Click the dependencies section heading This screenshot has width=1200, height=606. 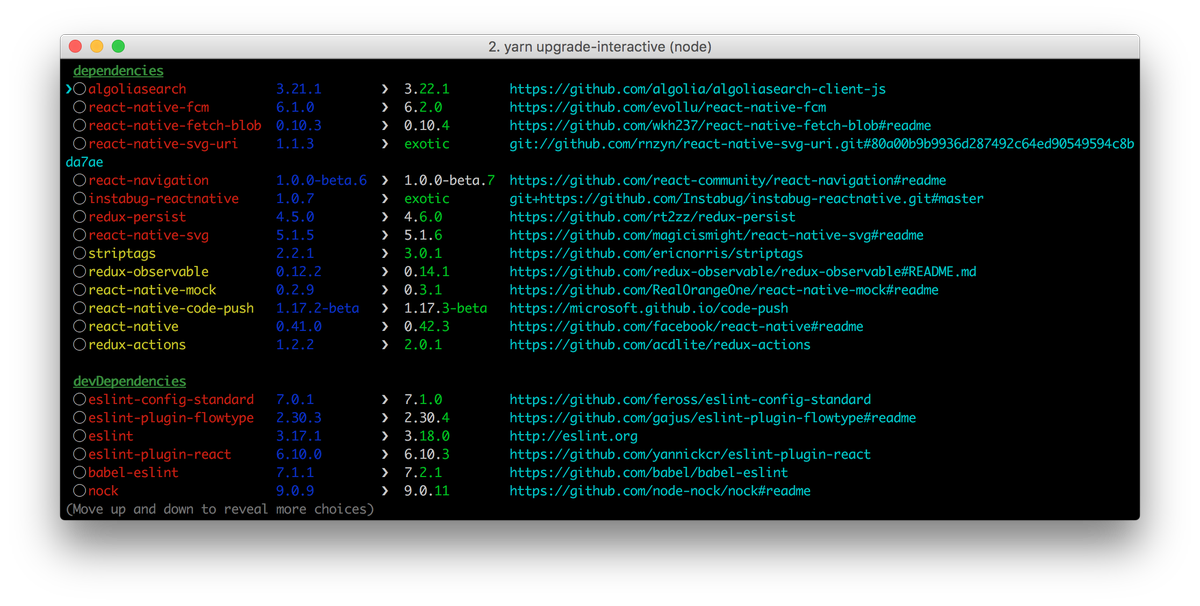[118, 71]
